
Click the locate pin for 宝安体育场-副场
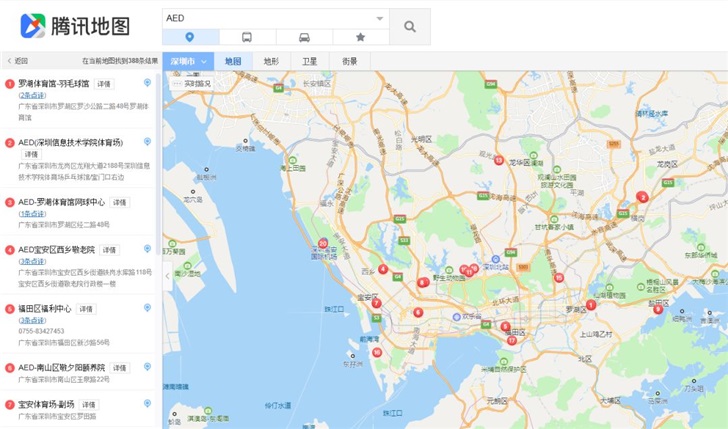[147, 403]
